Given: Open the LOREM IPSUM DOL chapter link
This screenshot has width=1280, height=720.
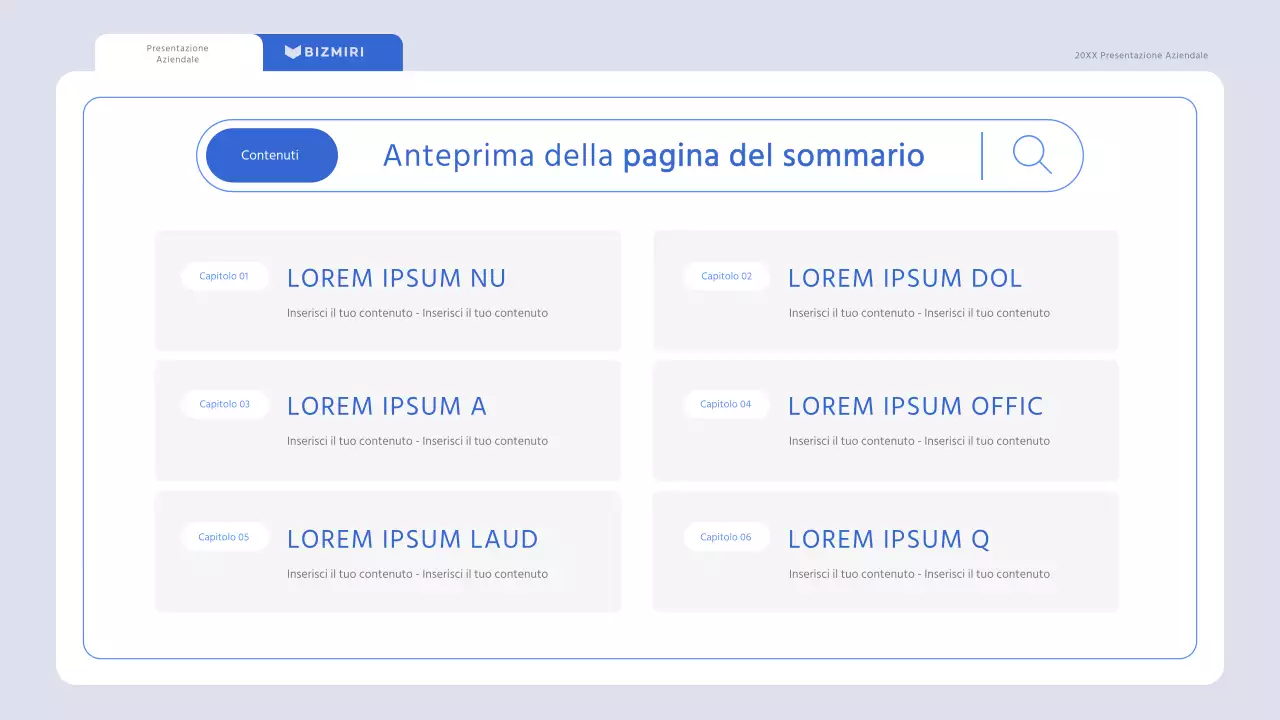Looking at the screenshot, I should [x=904, y=278].
